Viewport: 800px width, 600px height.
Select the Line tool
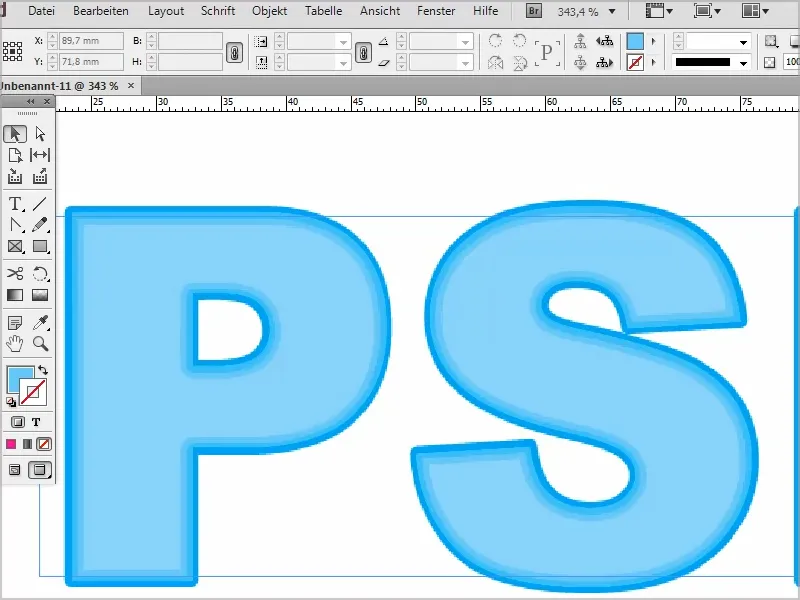[x=40, y=204]
